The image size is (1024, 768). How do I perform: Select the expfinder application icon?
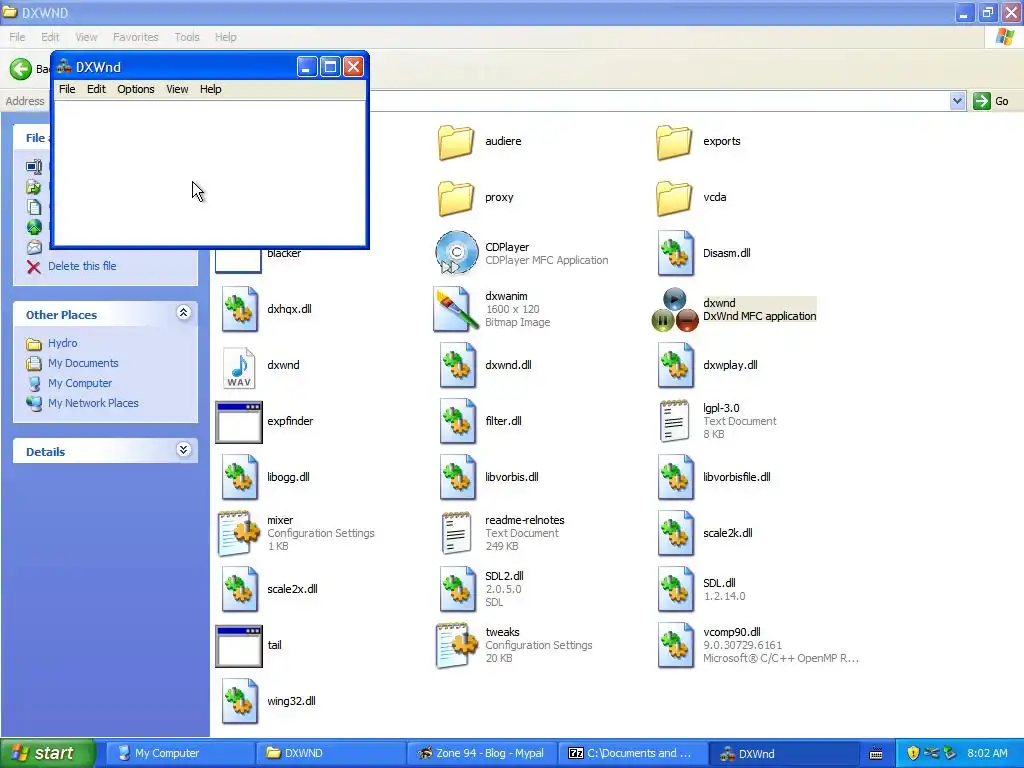pos(239,422)
